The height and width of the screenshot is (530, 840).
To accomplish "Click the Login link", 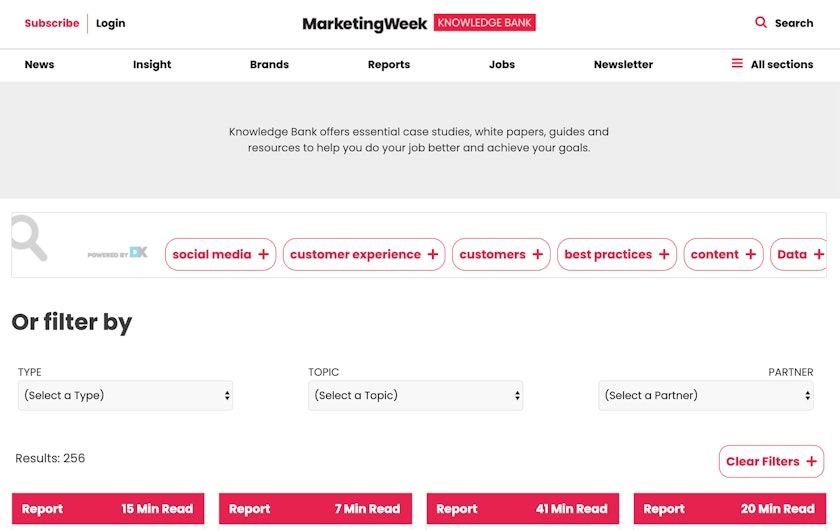I will 111,23.
